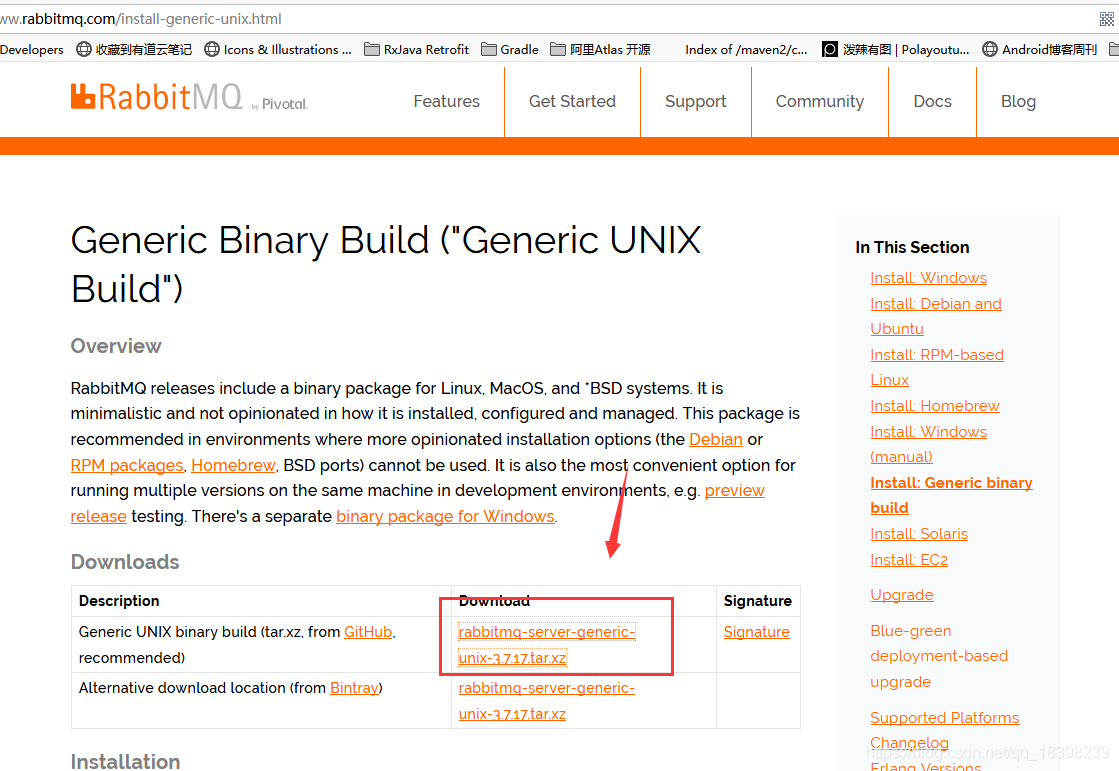Open Install: Solaris in the sidebar
The width and height of the screenshot is (1119, 771).
click(x=919, y=533)
